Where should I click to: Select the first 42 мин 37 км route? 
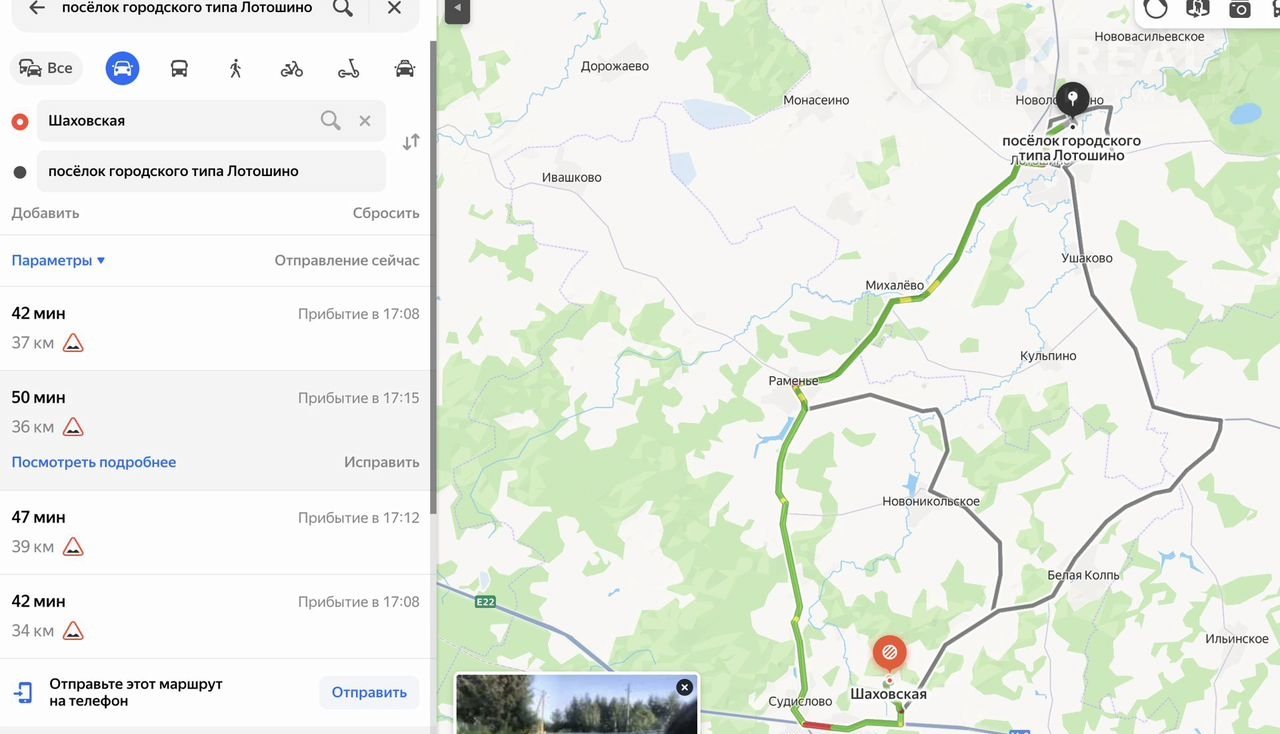tap(215, 329)
